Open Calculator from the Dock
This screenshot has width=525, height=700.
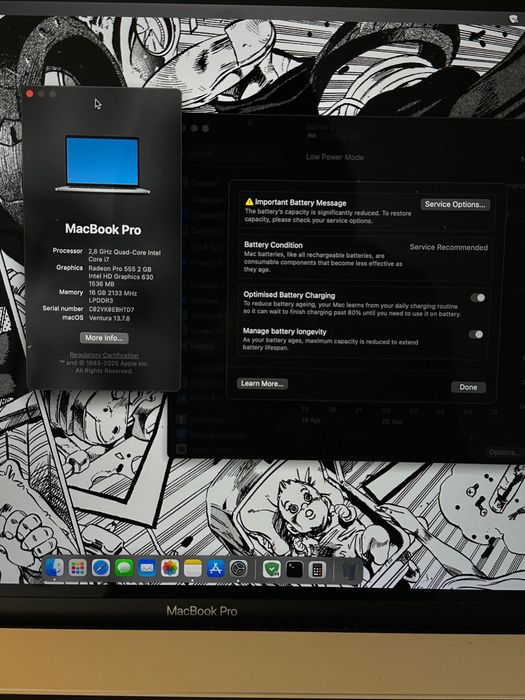317,570
